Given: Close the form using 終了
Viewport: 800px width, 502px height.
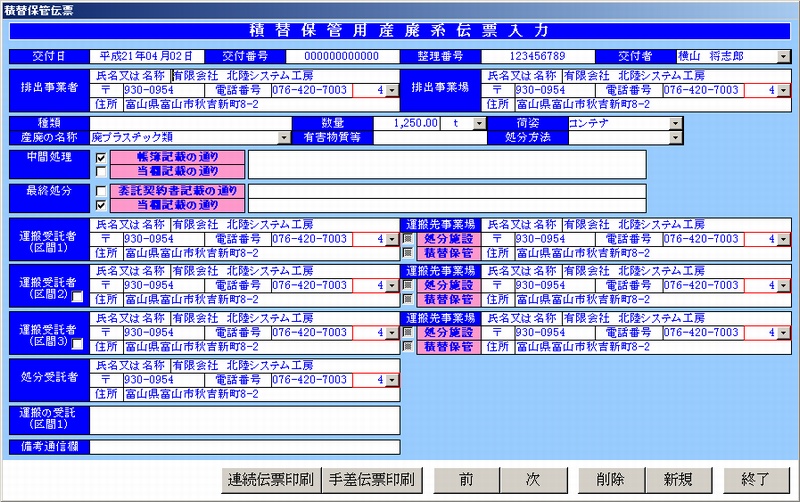Looking at the screenshot, I should click(756, 479).
